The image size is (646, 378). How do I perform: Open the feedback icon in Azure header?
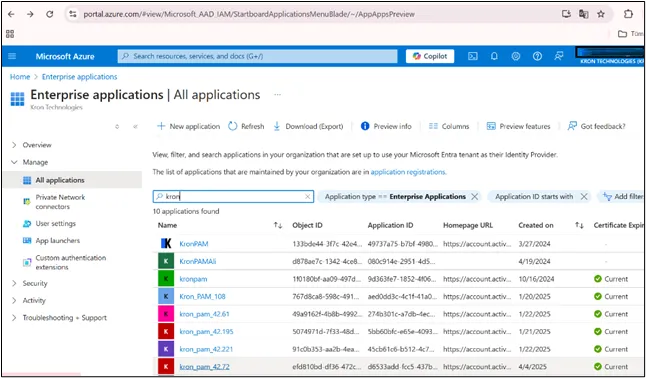pos(559,56)
